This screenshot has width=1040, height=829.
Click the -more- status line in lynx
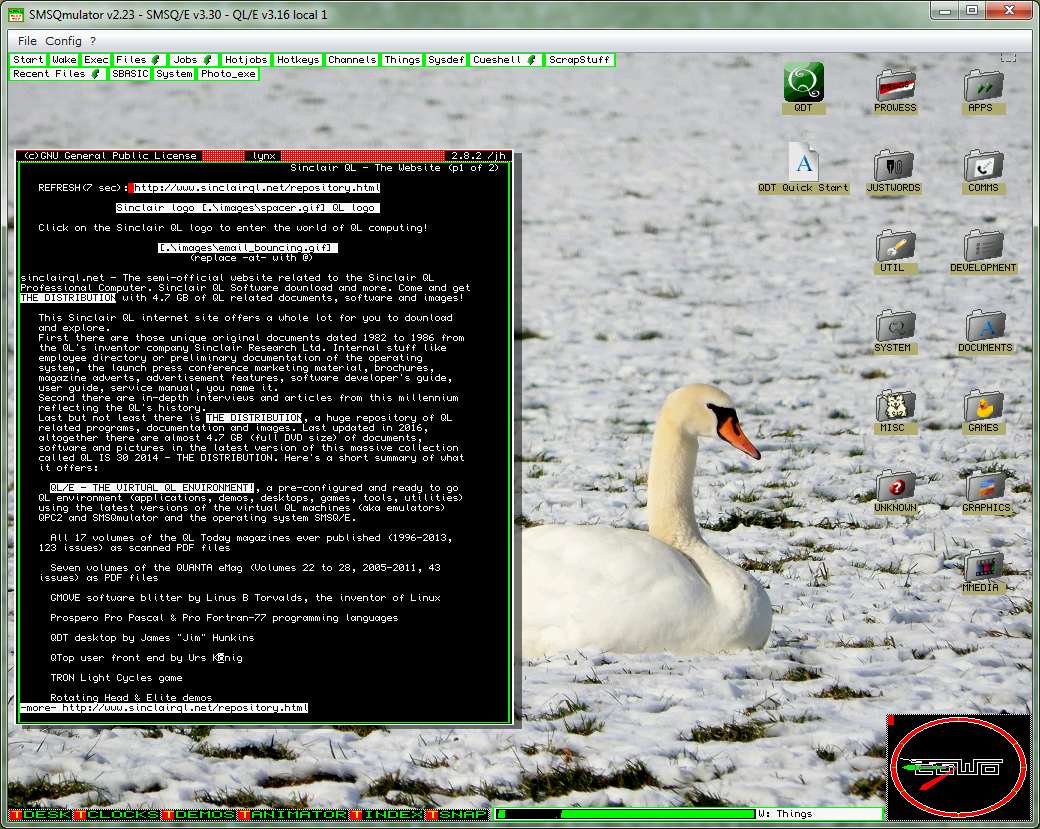164,708
